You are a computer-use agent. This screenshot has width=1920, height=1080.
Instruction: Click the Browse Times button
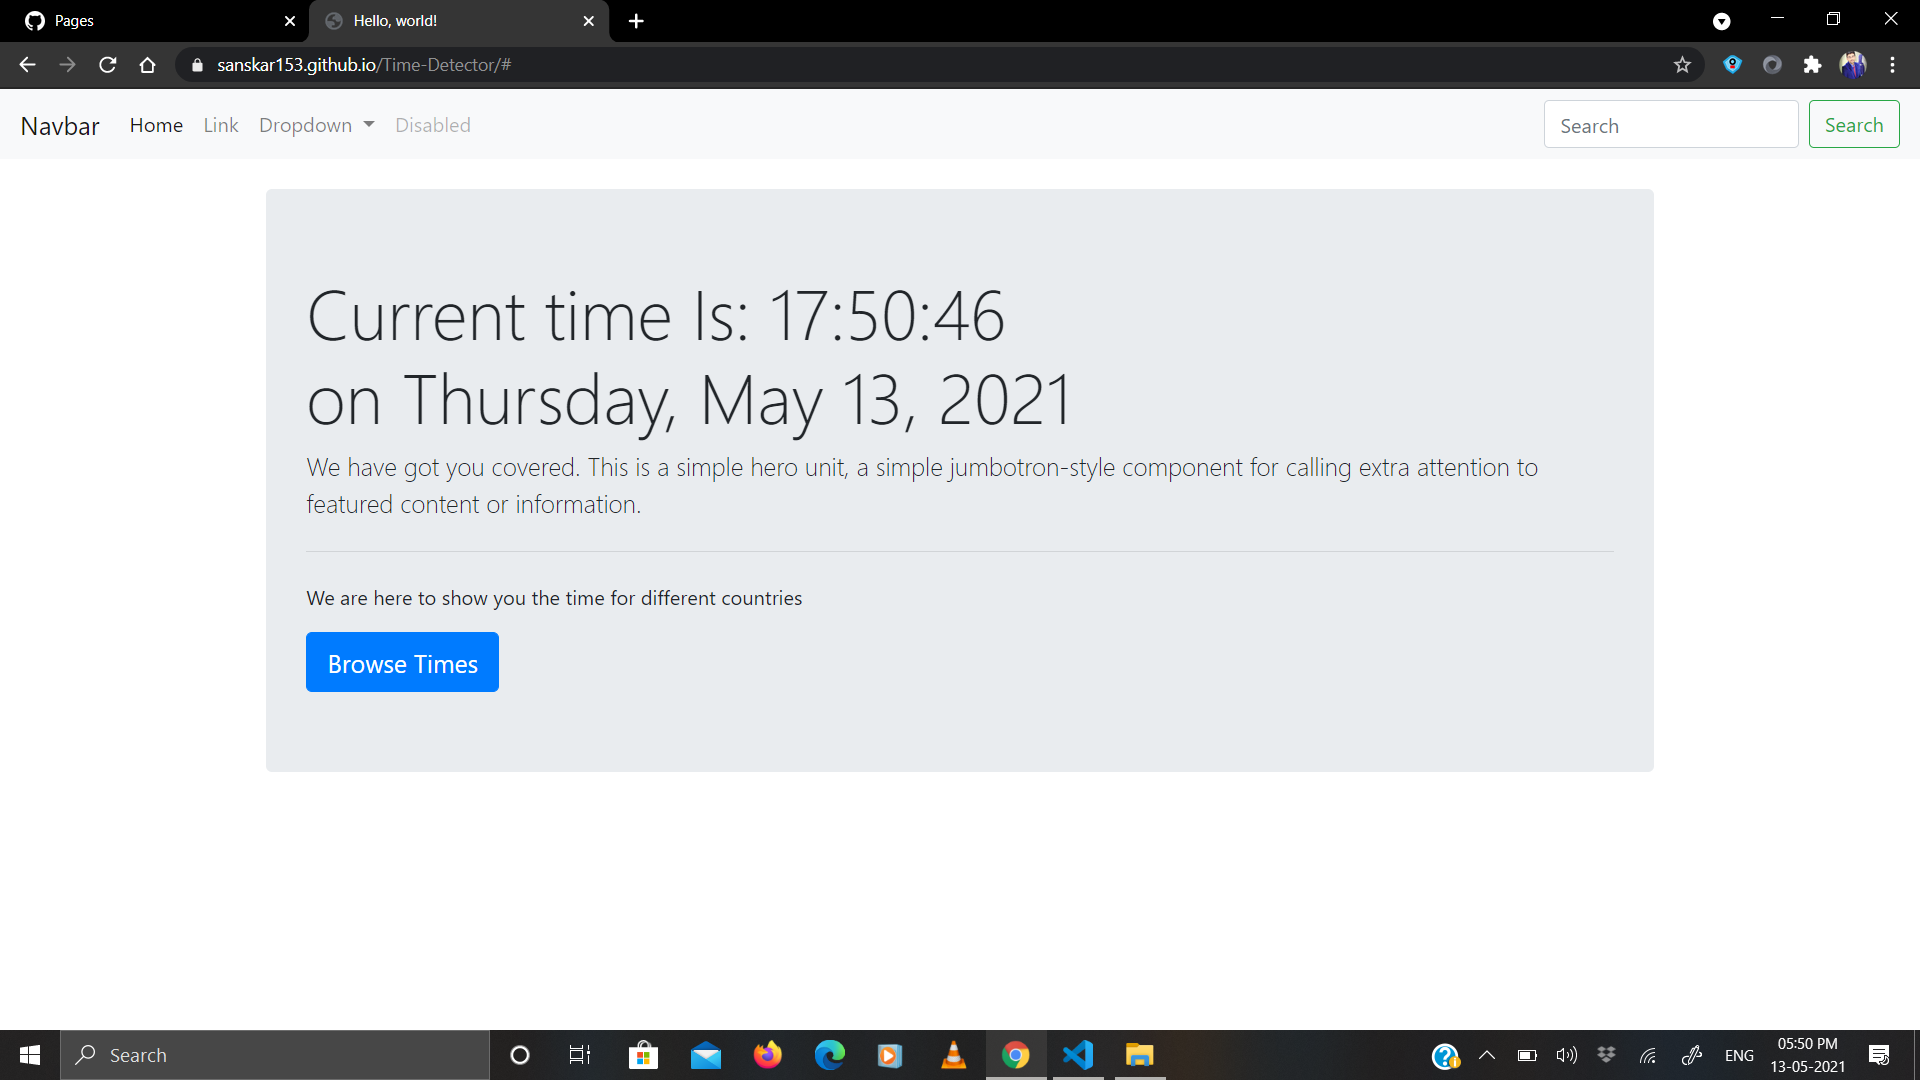(402, 662)
